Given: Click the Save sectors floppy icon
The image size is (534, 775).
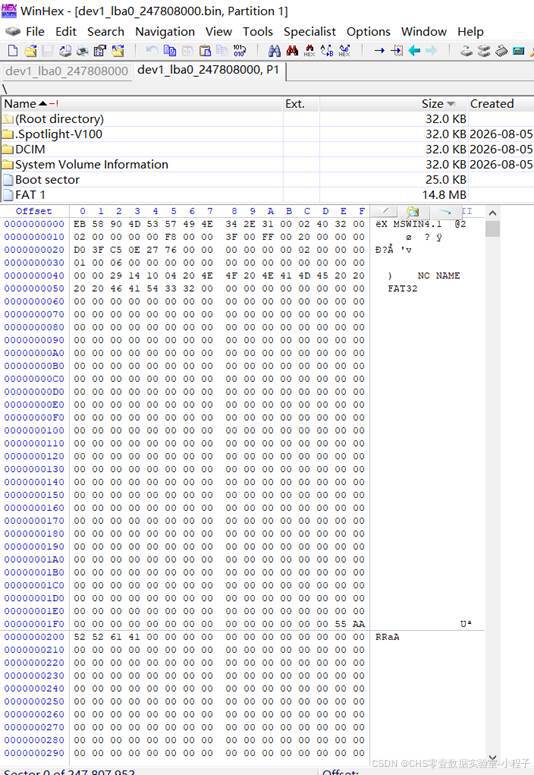Looking at the screenshot, I should 48,50.
